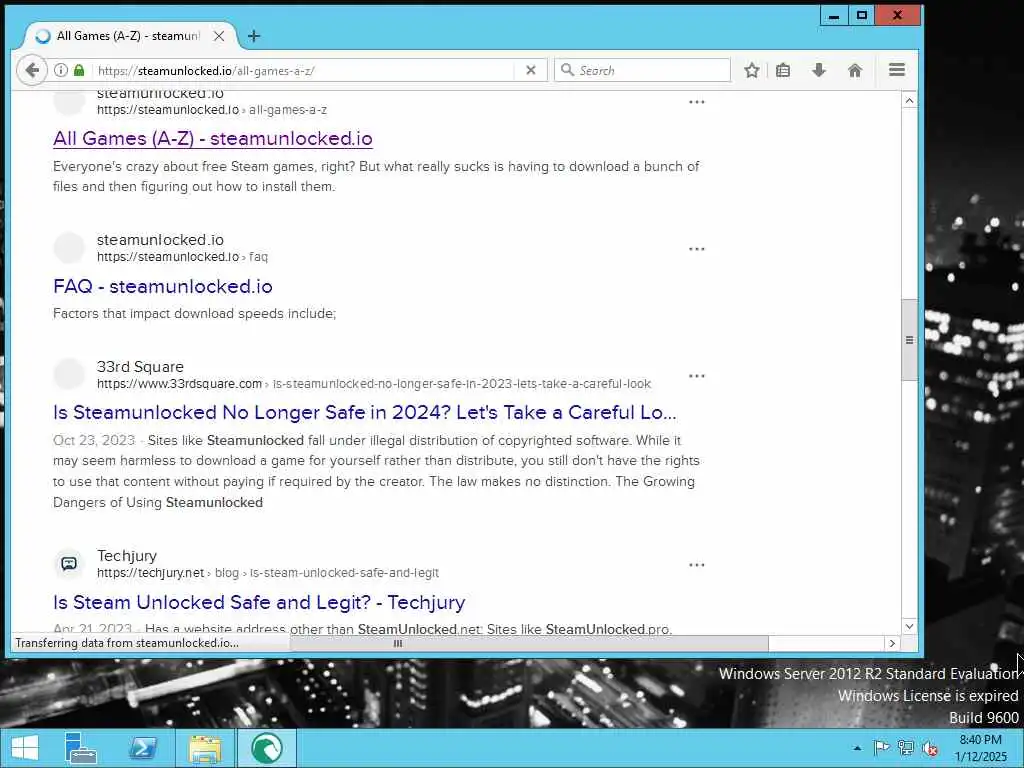Stop loading with the X in address bar
This screenshot has height=768, width=1024.
(531, 70)
